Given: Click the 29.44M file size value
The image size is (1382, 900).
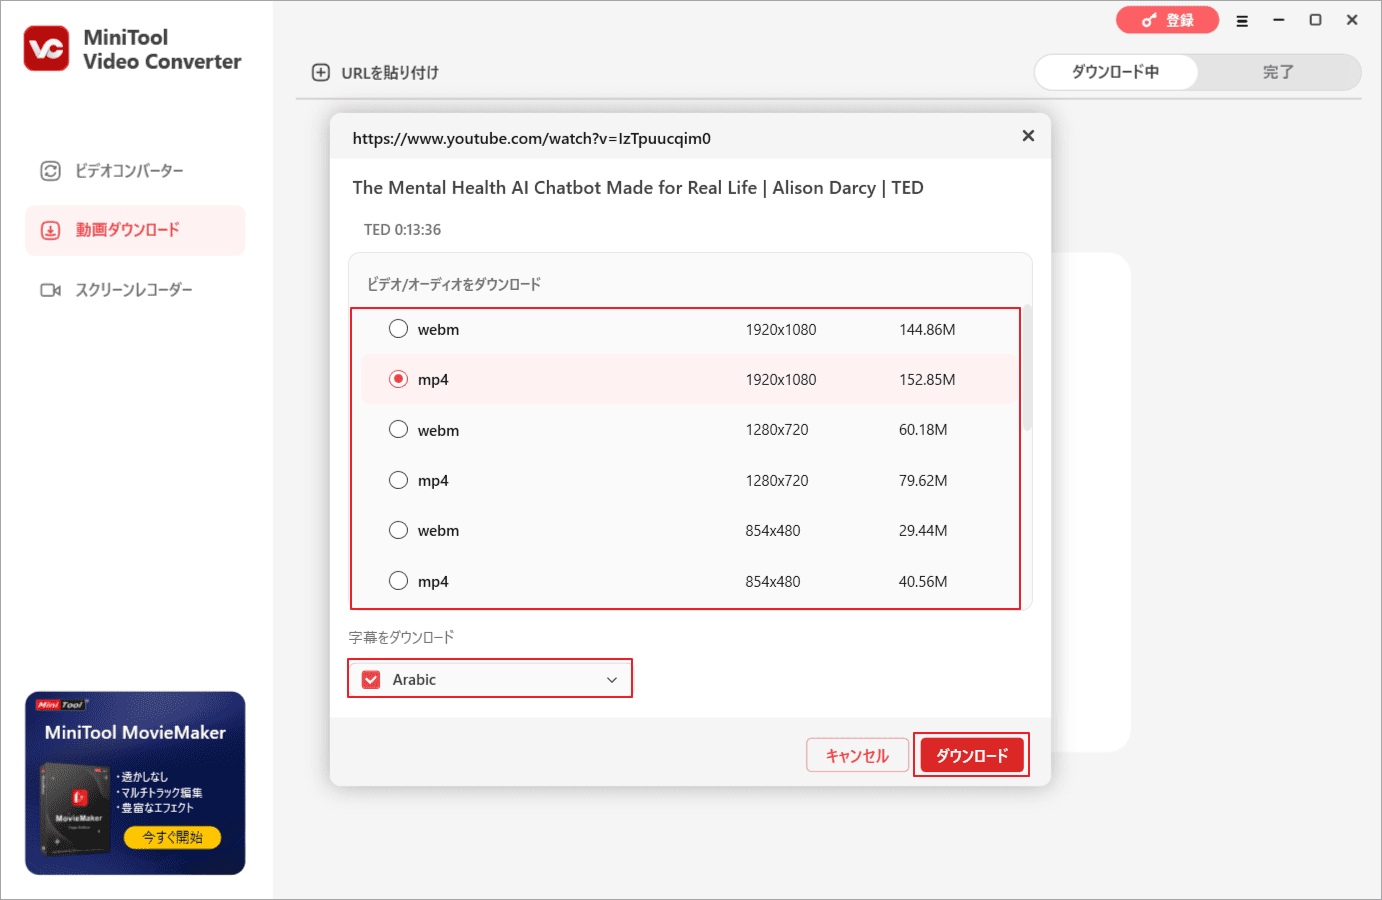Looking at the screenshot, I should 923,531.
